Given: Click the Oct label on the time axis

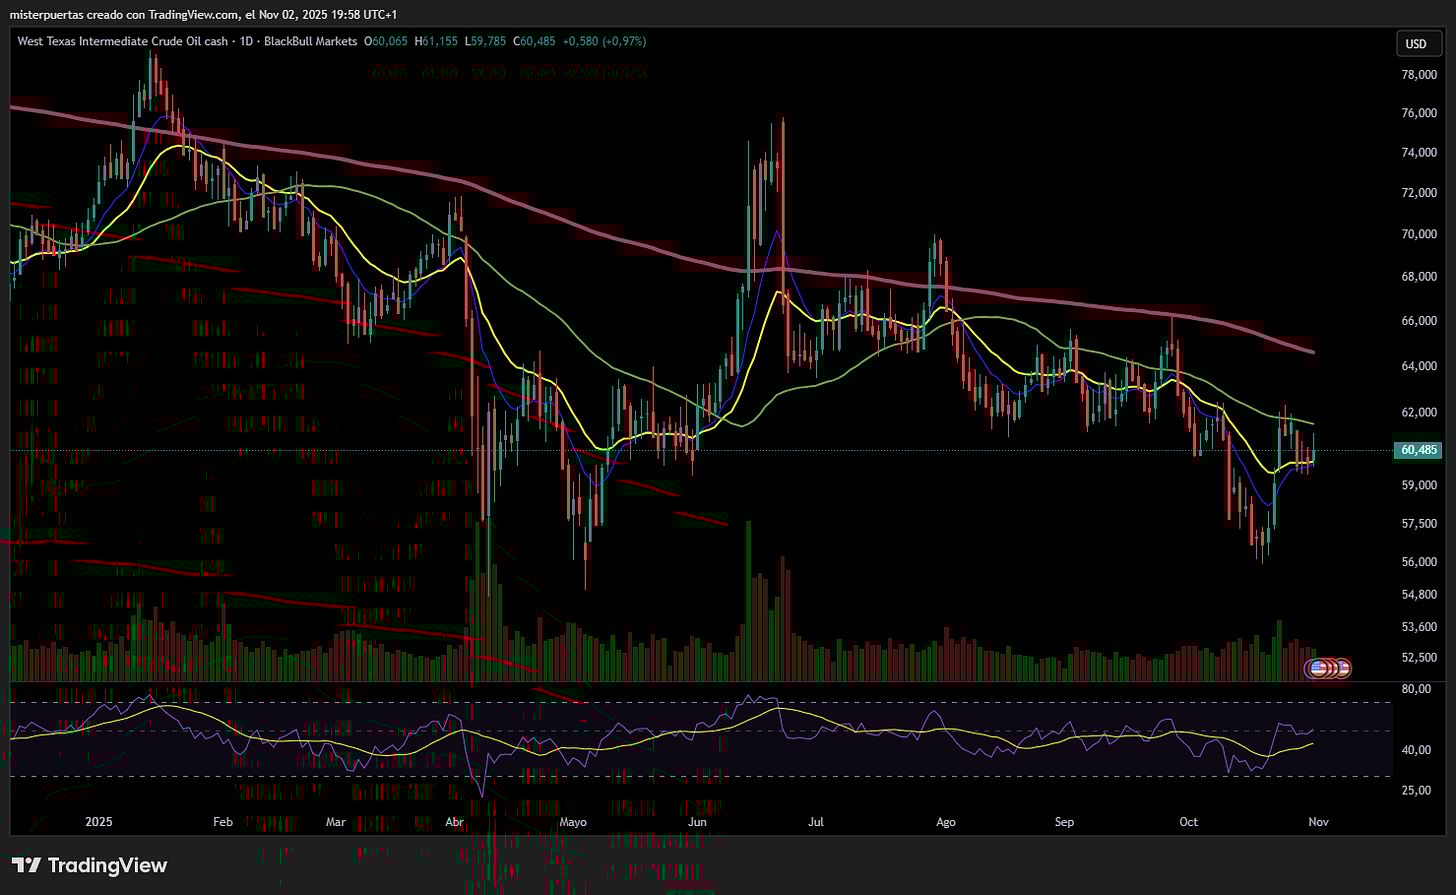Looking at the screenshot, I should 1188,822.
